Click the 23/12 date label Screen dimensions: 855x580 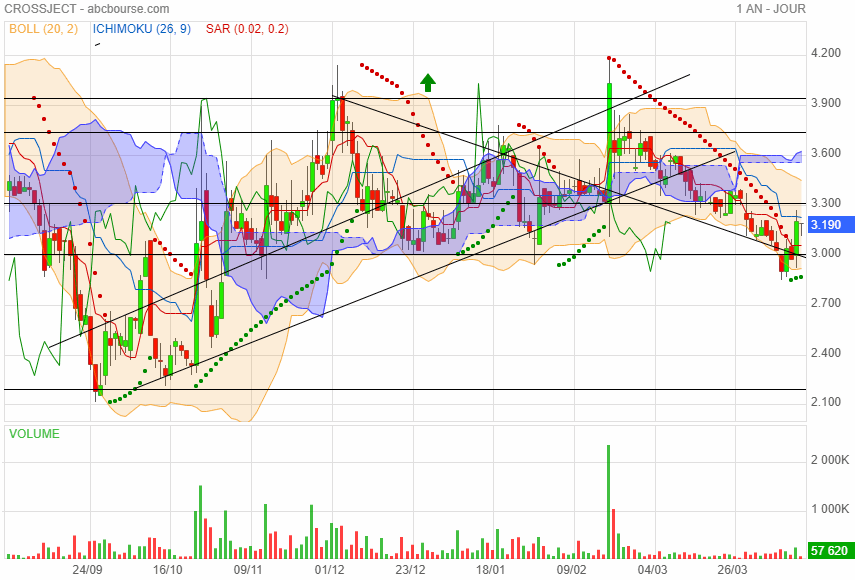pos(410,570)
